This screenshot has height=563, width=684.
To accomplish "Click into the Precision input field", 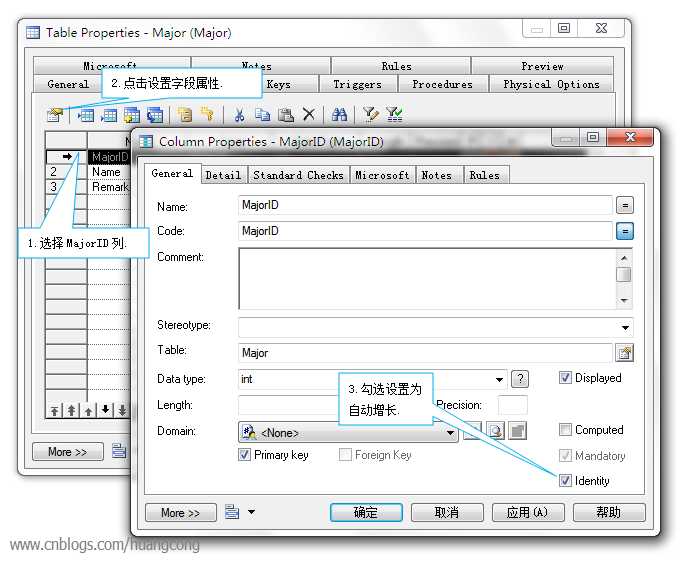I will click(x=513, y=405).
